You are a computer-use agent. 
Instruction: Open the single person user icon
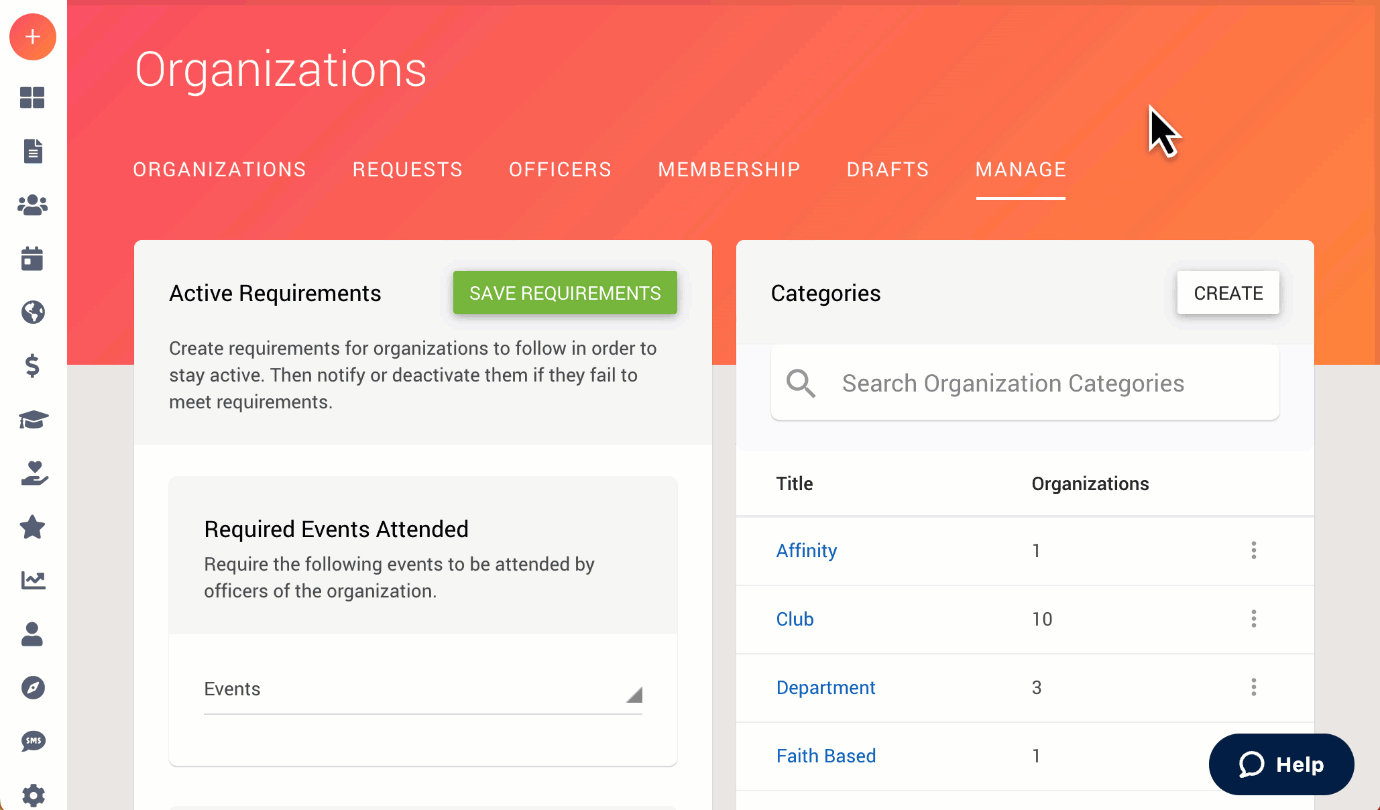click(33, 634)
